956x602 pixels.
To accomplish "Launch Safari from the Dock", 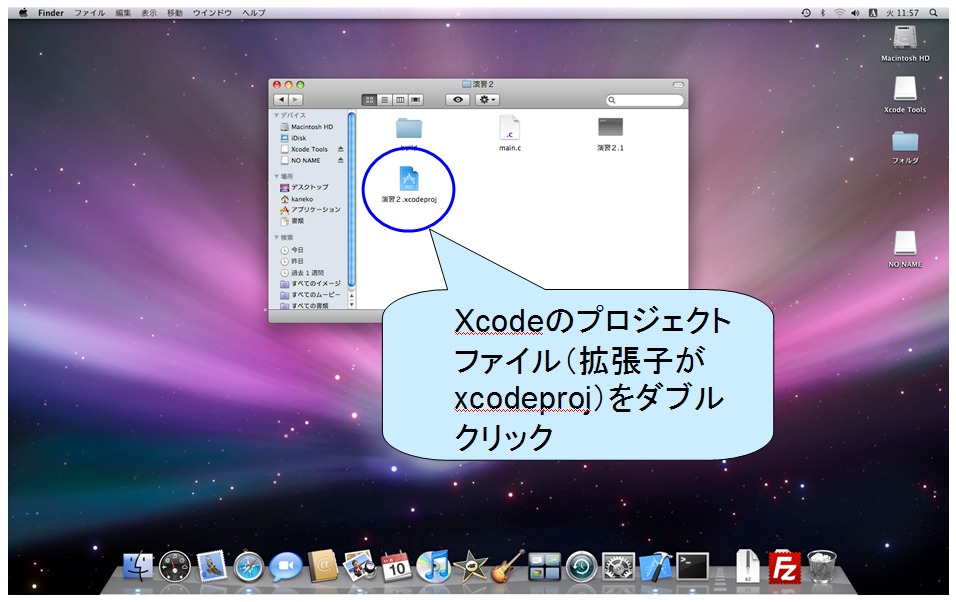I will coord(249,567).
